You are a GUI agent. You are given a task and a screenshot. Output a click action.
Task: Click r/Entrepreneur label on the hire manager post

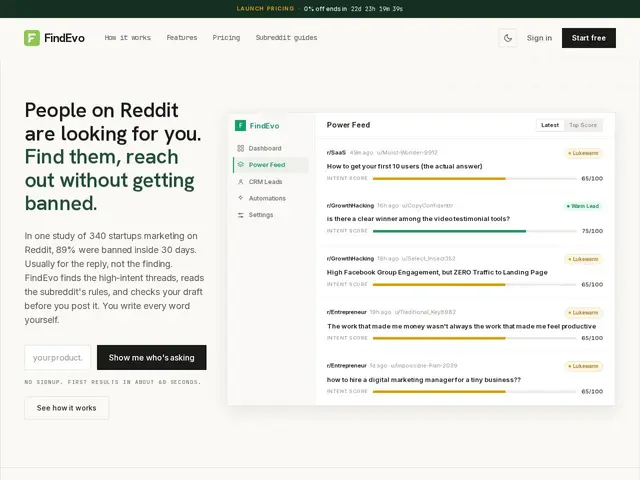pyautogui.click(x=347, y=366)
